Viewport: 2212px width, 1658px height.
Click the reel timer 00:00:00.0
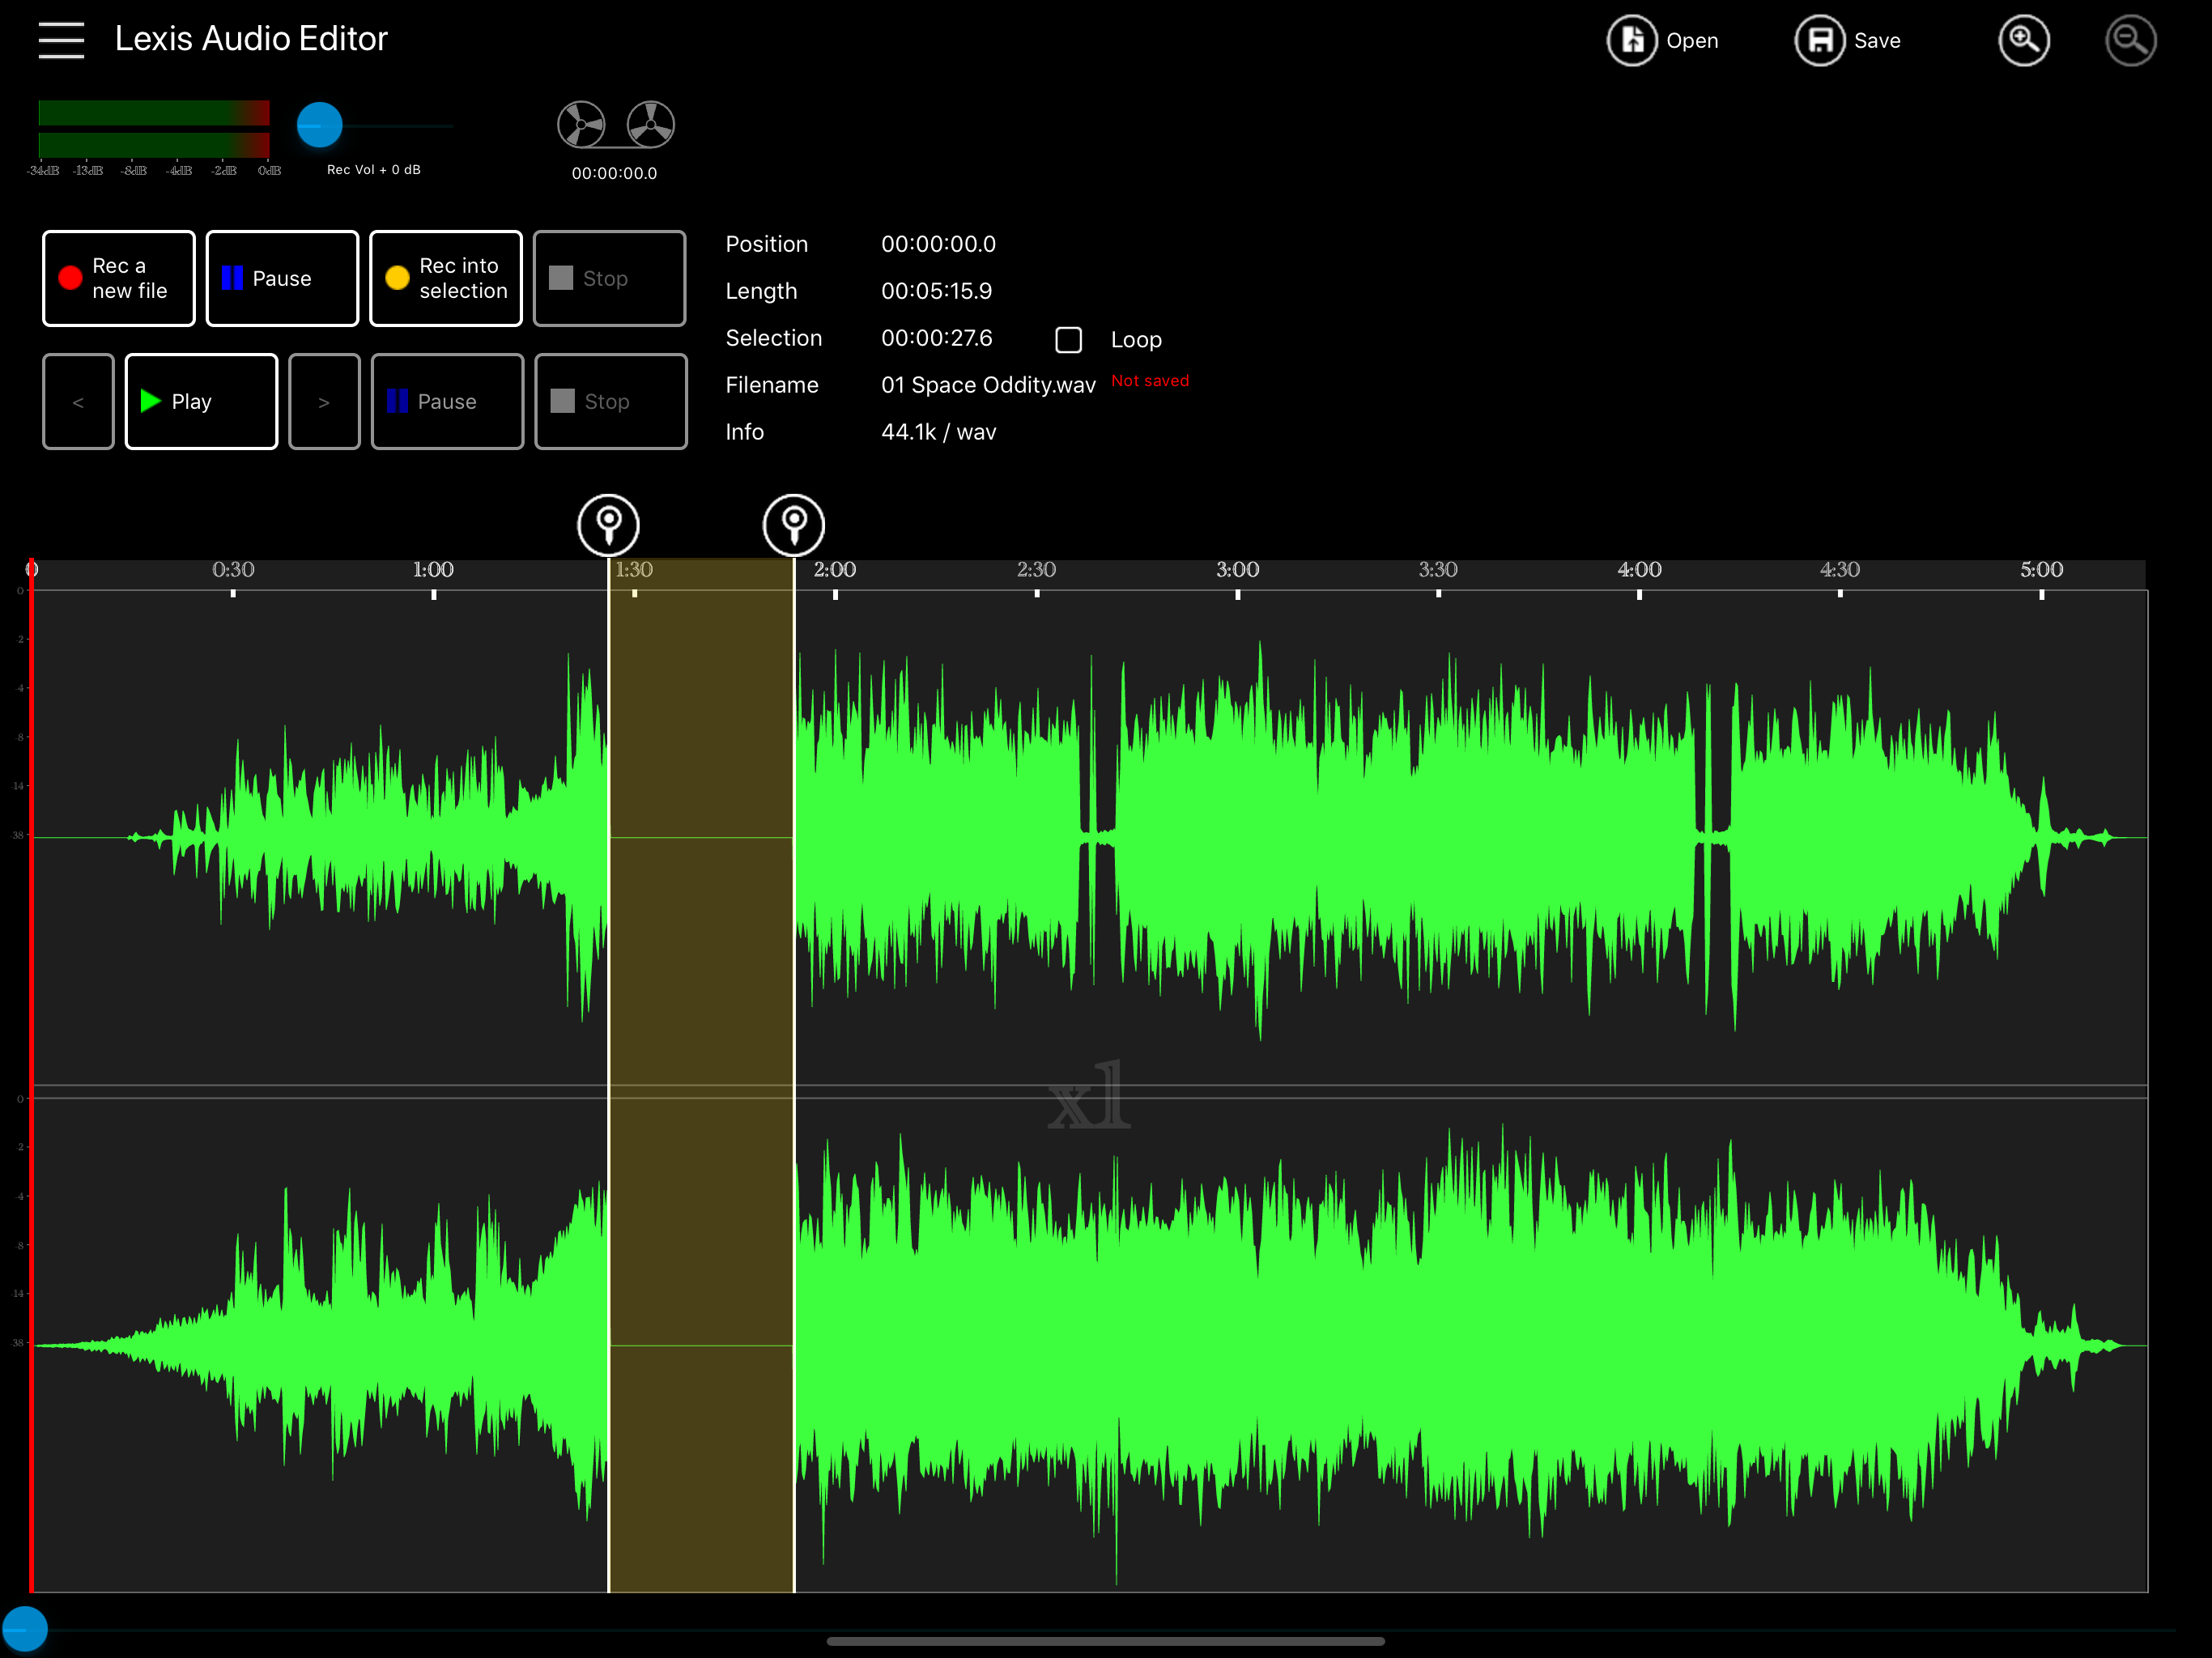[x=614, y=173]
